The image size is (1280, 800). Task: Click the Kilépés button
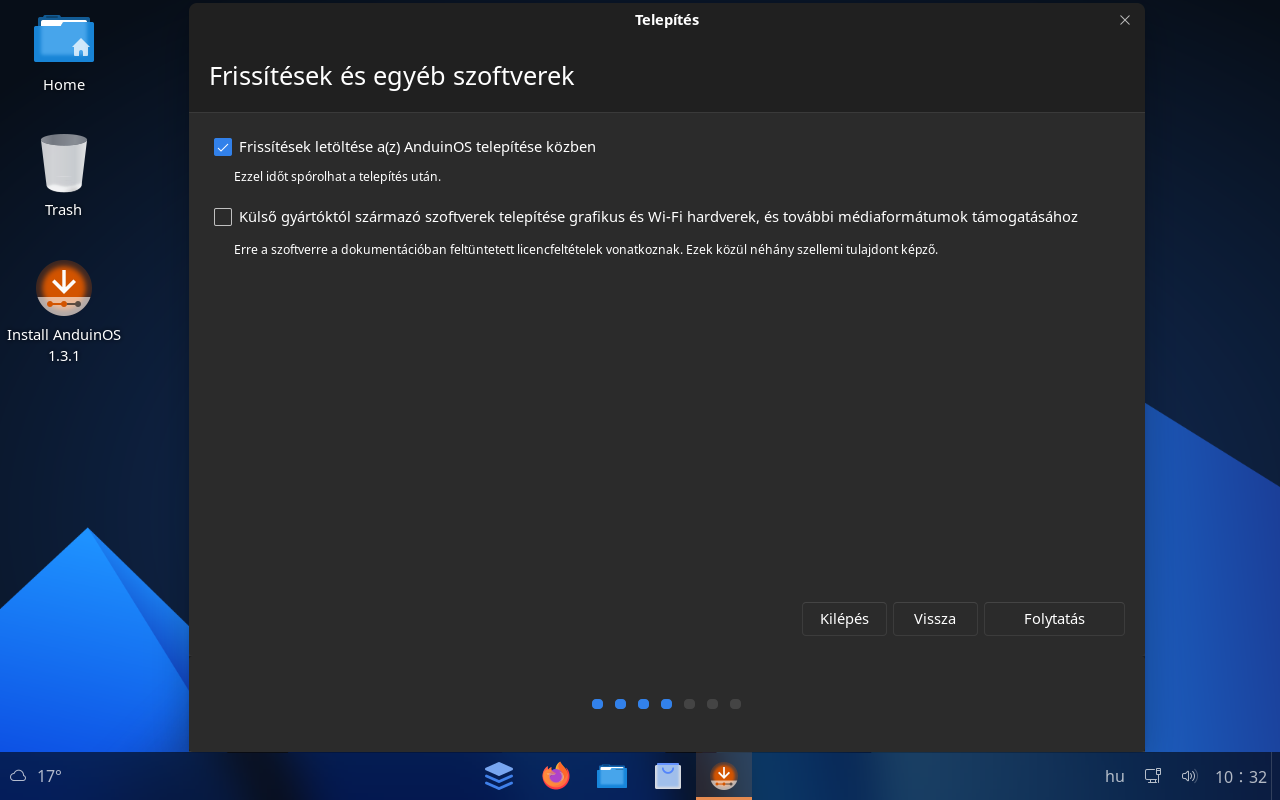[x=844, y=619]
